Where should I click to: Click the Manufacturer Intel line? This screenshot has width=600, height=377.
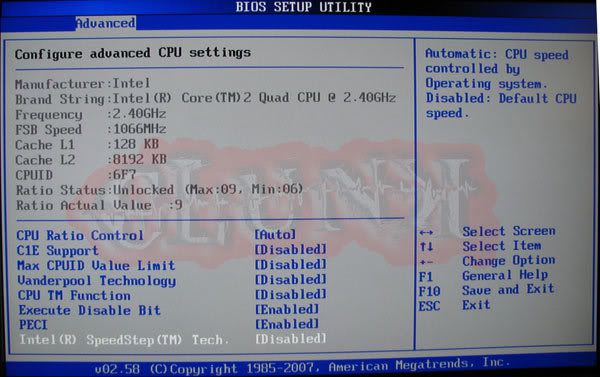(83, 84)
